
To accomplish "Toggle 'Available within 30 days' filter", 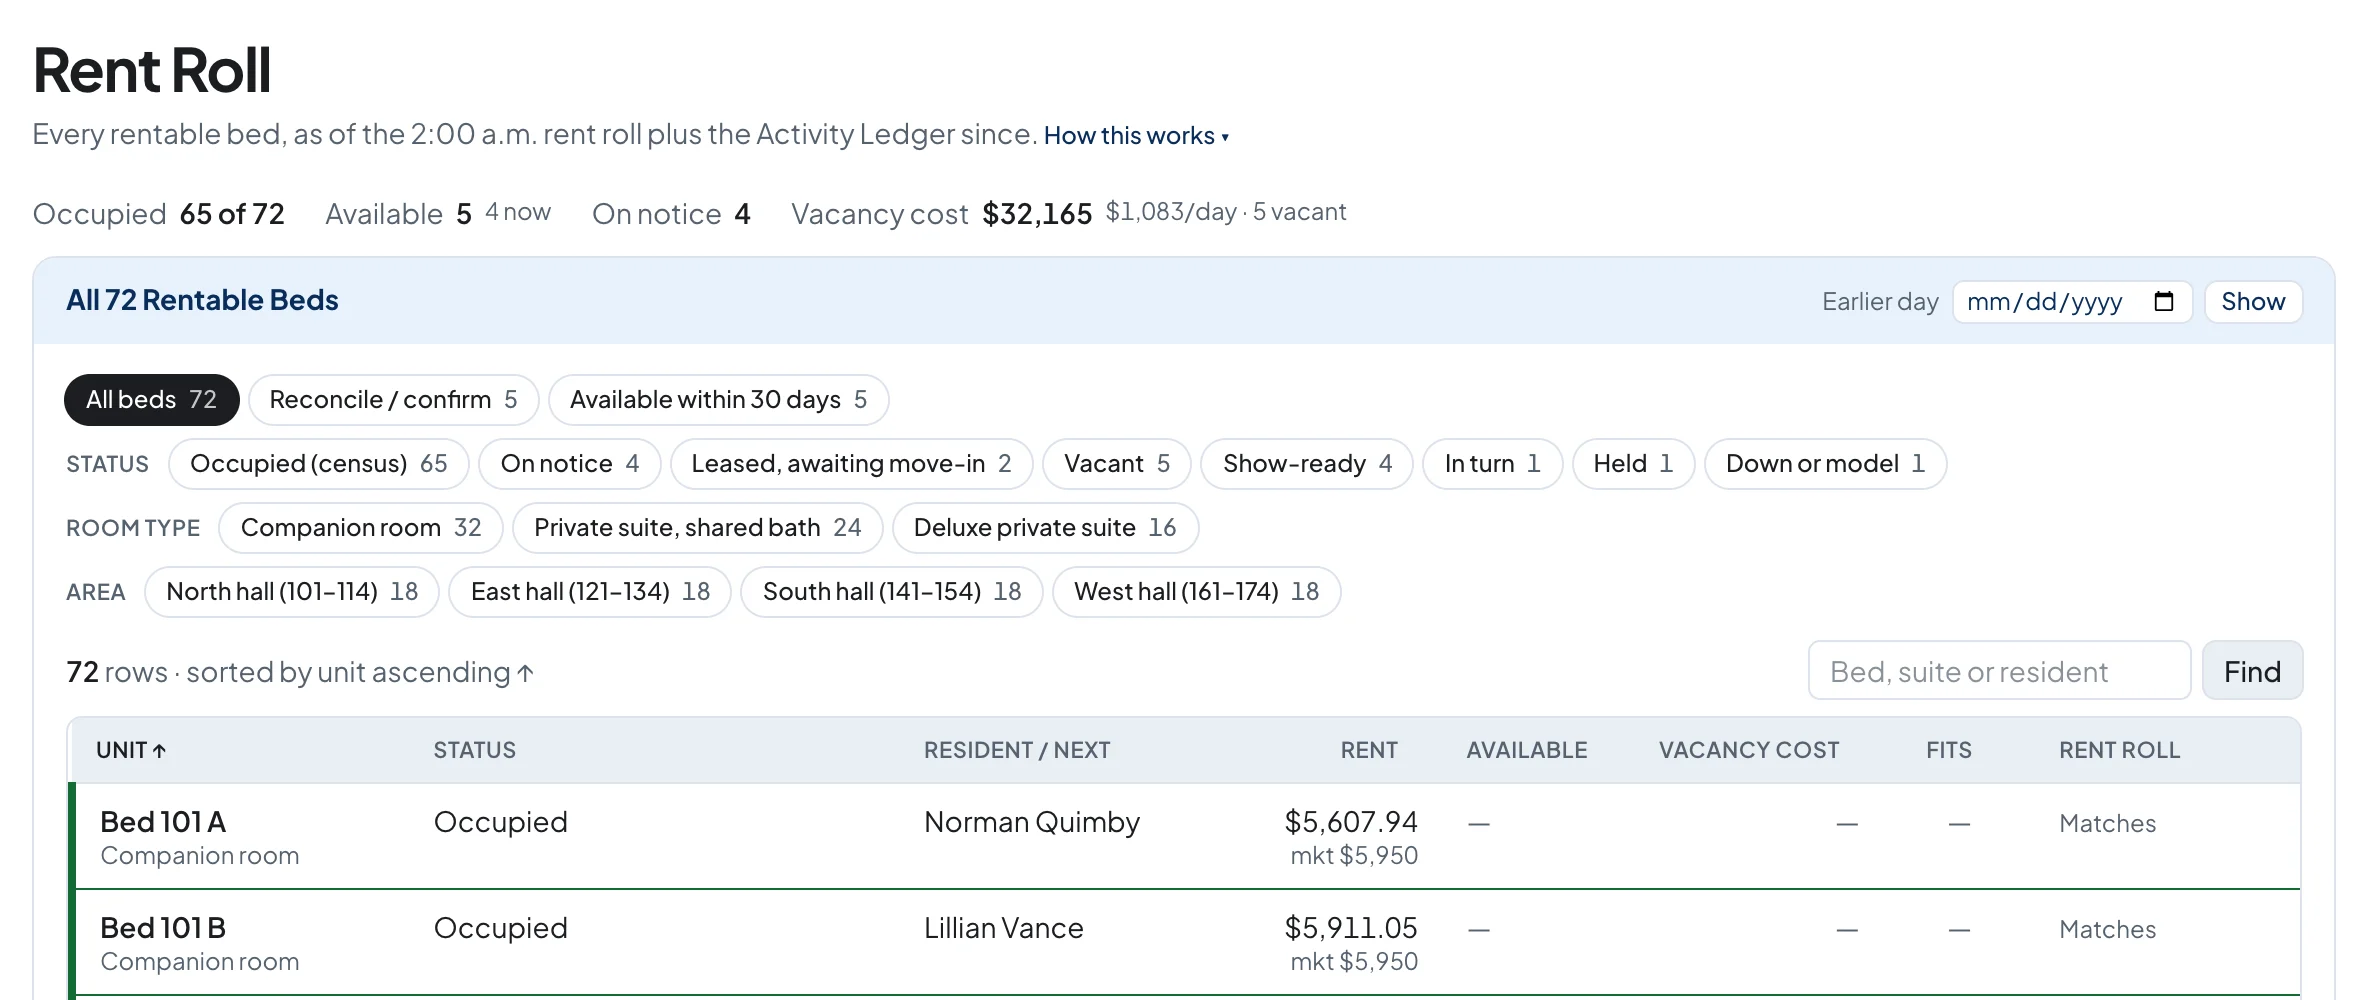I will (x=718, y=400).
